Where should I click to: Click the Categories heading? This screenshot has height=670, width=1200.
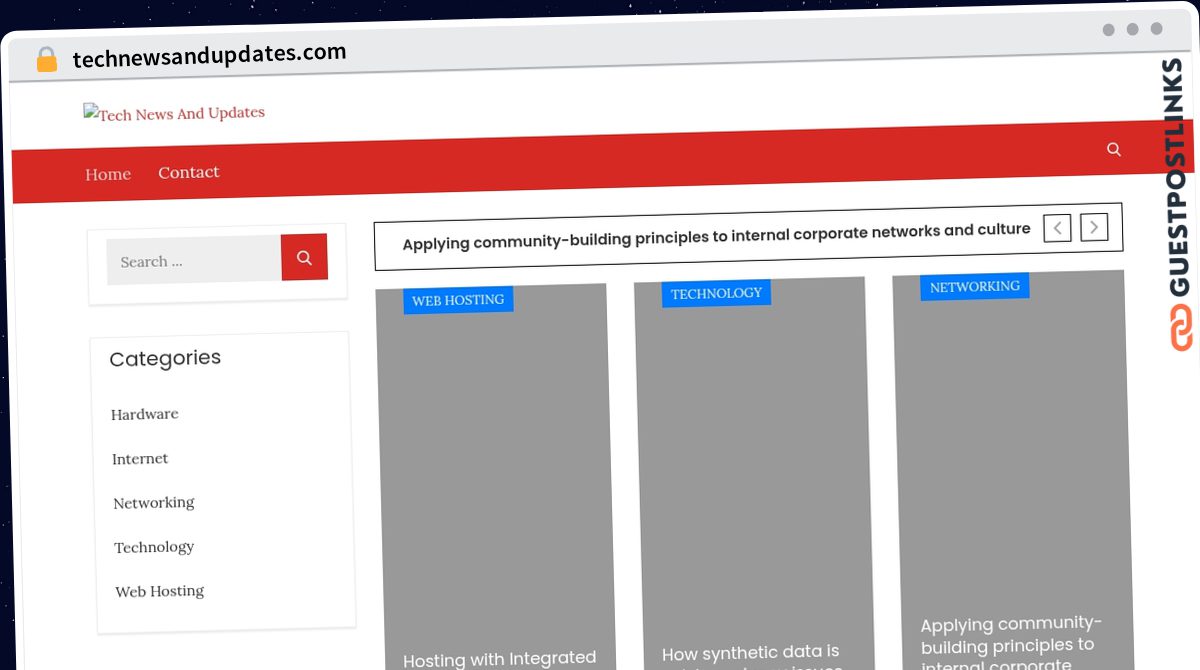(165, 359)
